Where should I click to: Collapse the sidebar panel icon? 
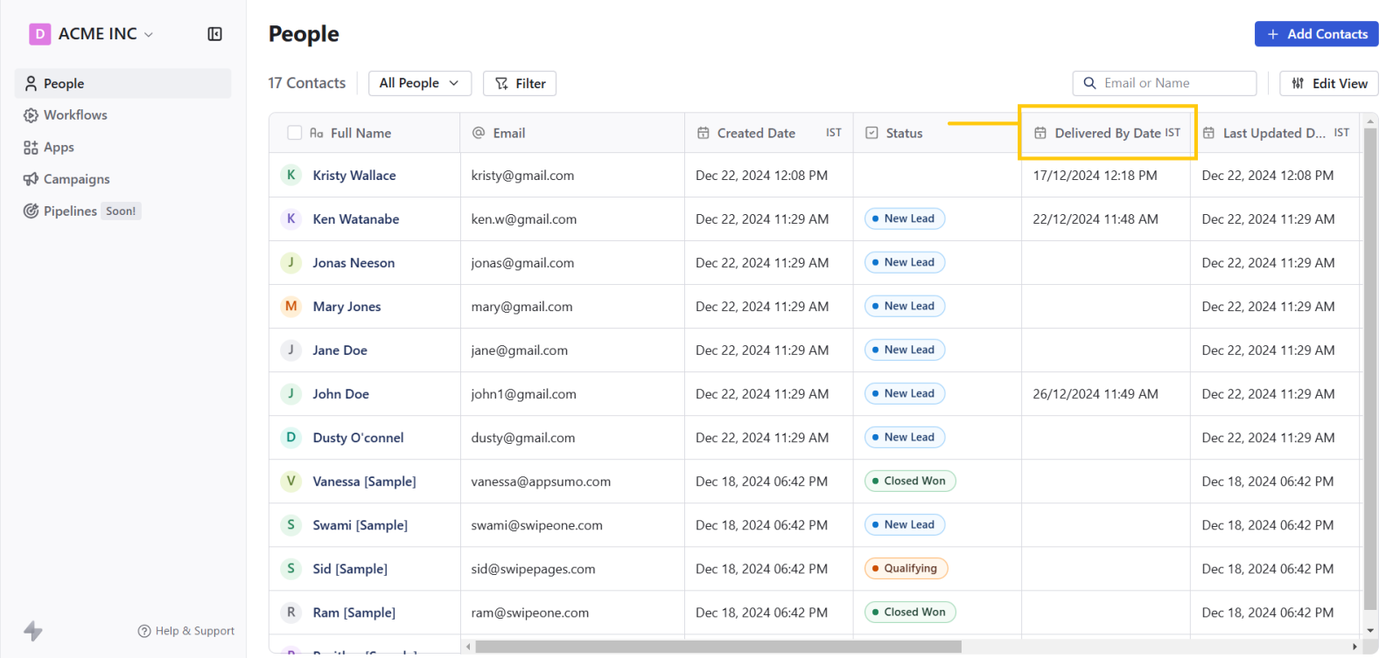[215, 34]
